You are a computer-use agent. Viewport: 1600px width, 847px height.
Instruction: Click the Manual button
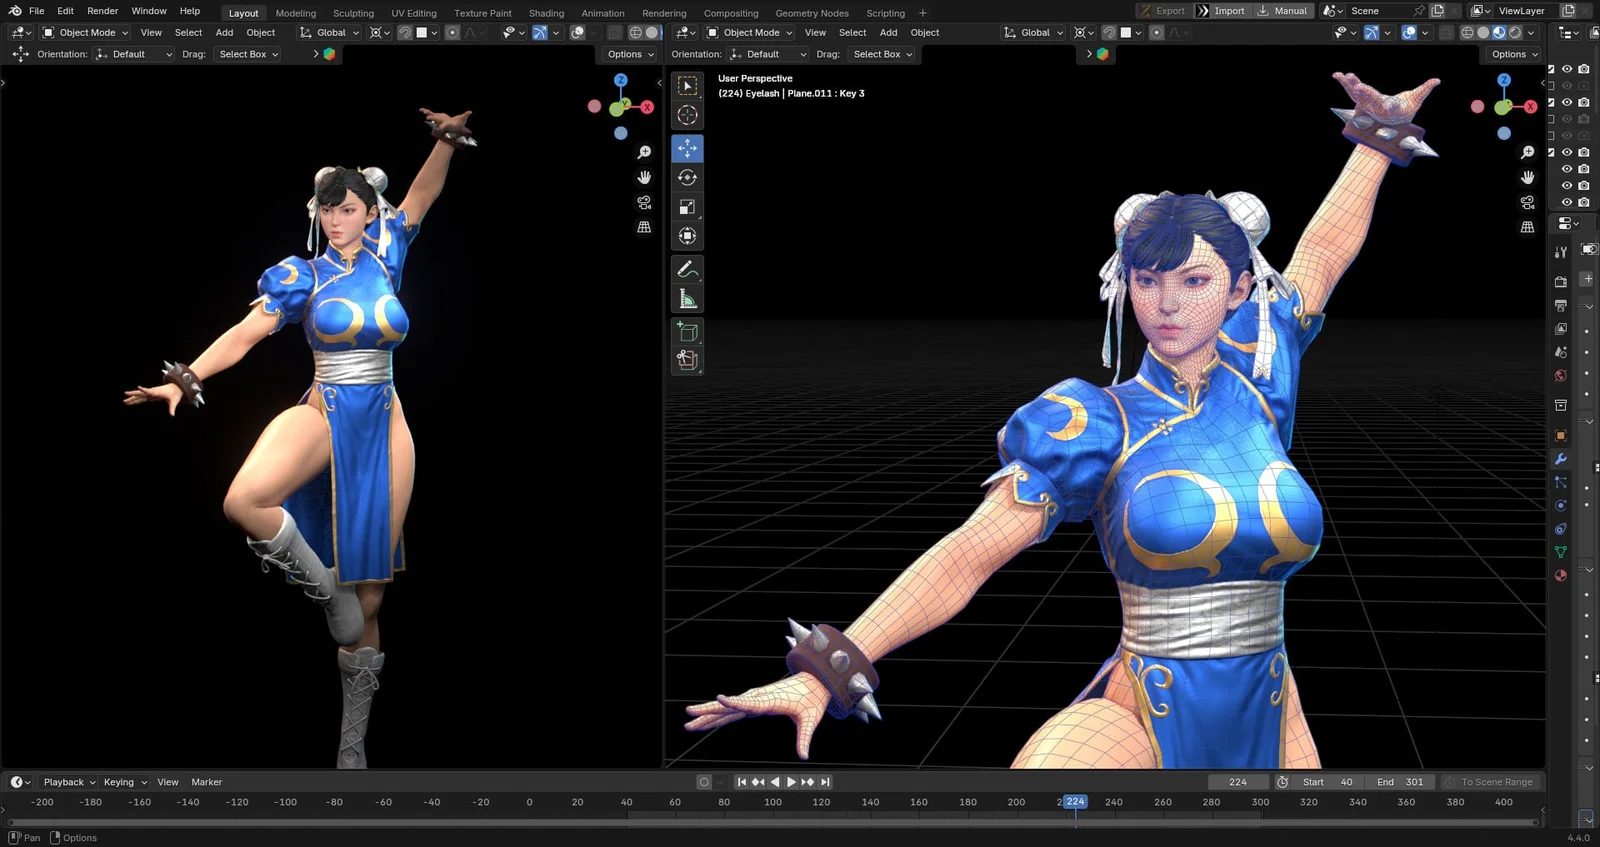pos(1282,11)
